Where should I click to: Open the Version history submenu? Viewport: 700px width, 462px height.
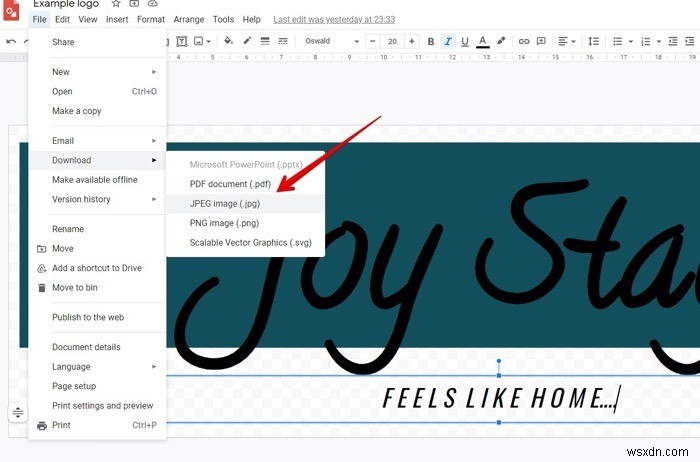click(x=97, y=199)
